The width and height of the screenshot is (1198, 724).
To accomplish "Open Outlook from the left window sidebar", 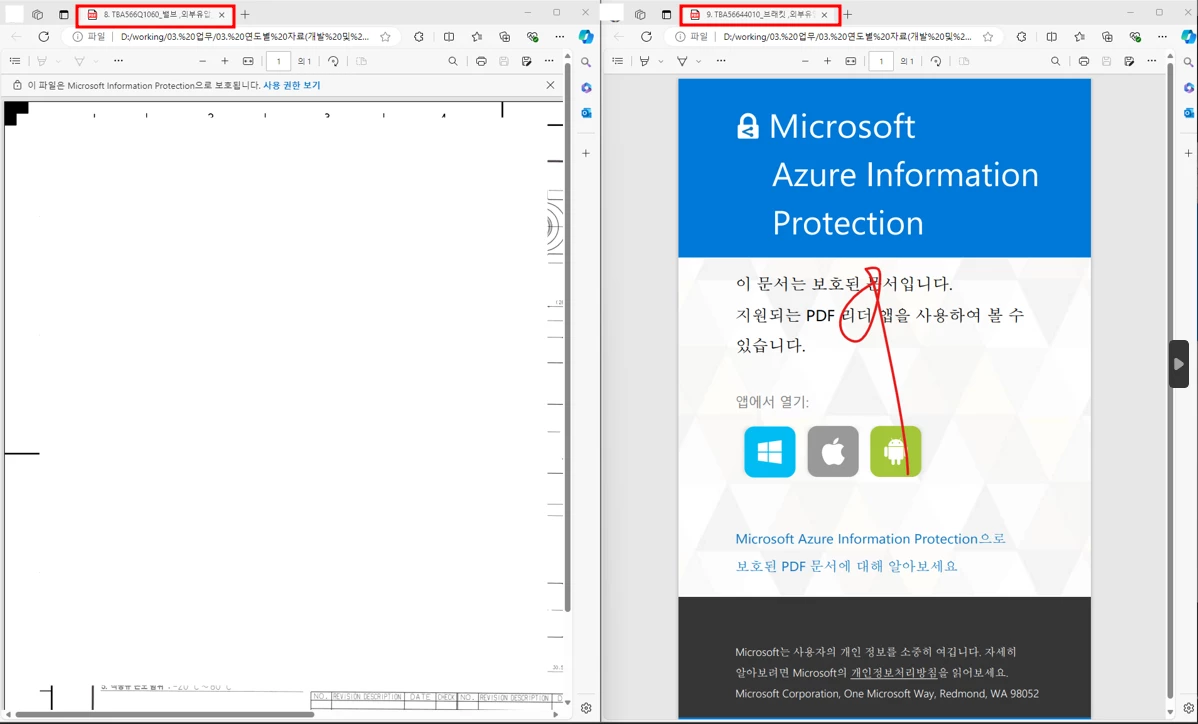I will pos(586,113).
